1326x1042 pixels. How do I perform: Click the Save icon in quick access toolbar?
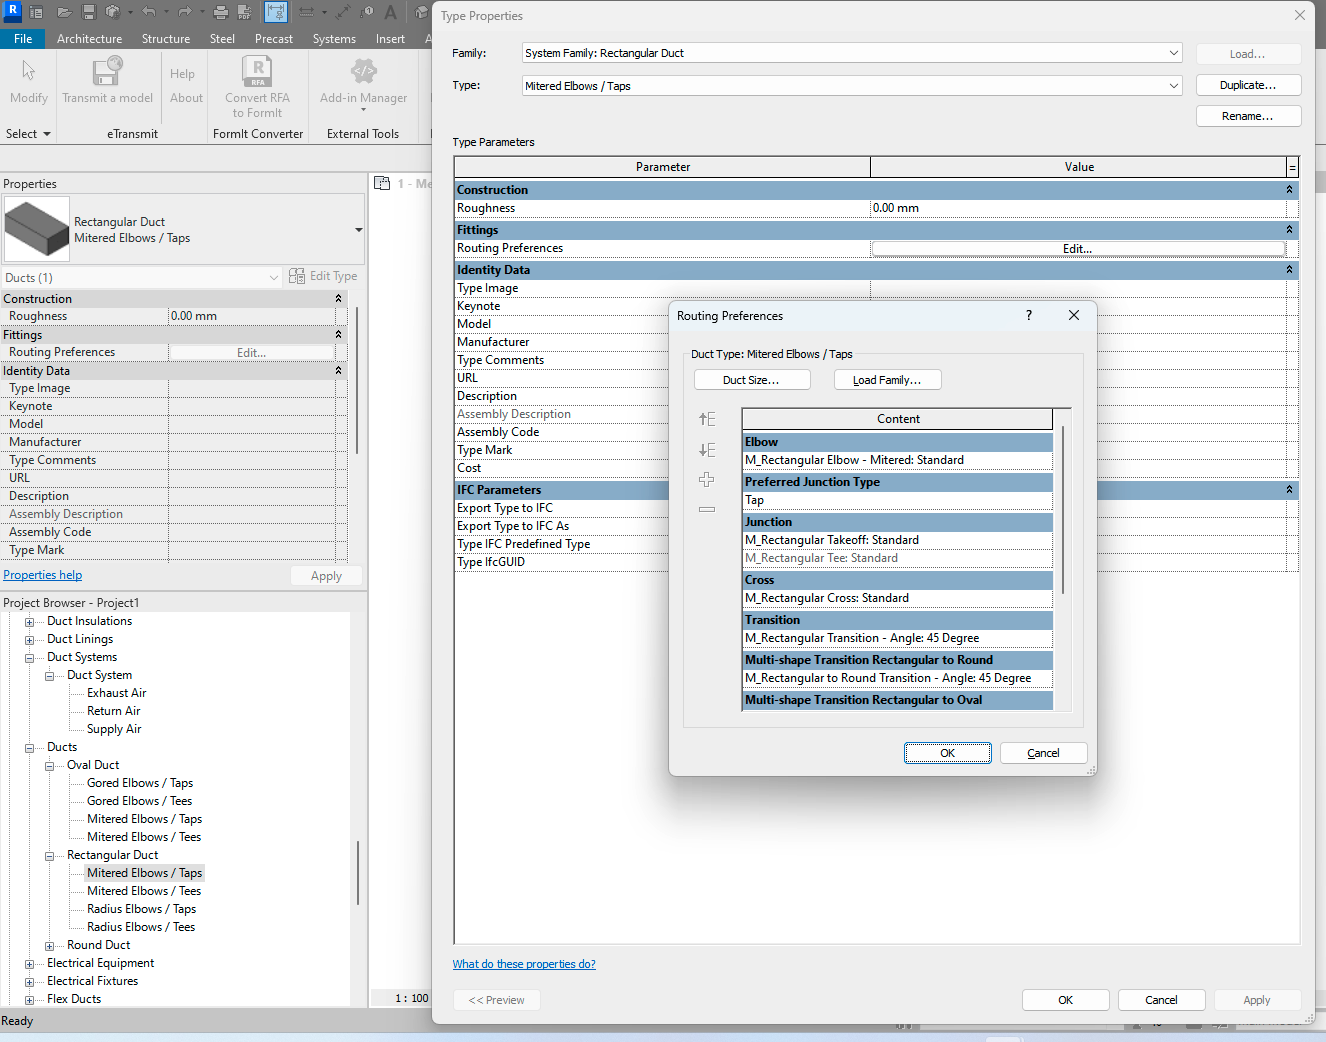click(x=89, y=13)
